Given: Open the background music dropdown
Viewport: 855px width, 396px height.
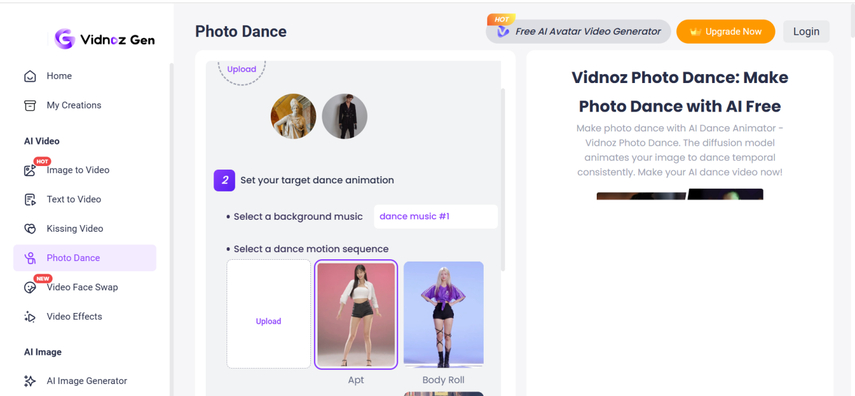Looking at the screenshot, I should [436, 217].
